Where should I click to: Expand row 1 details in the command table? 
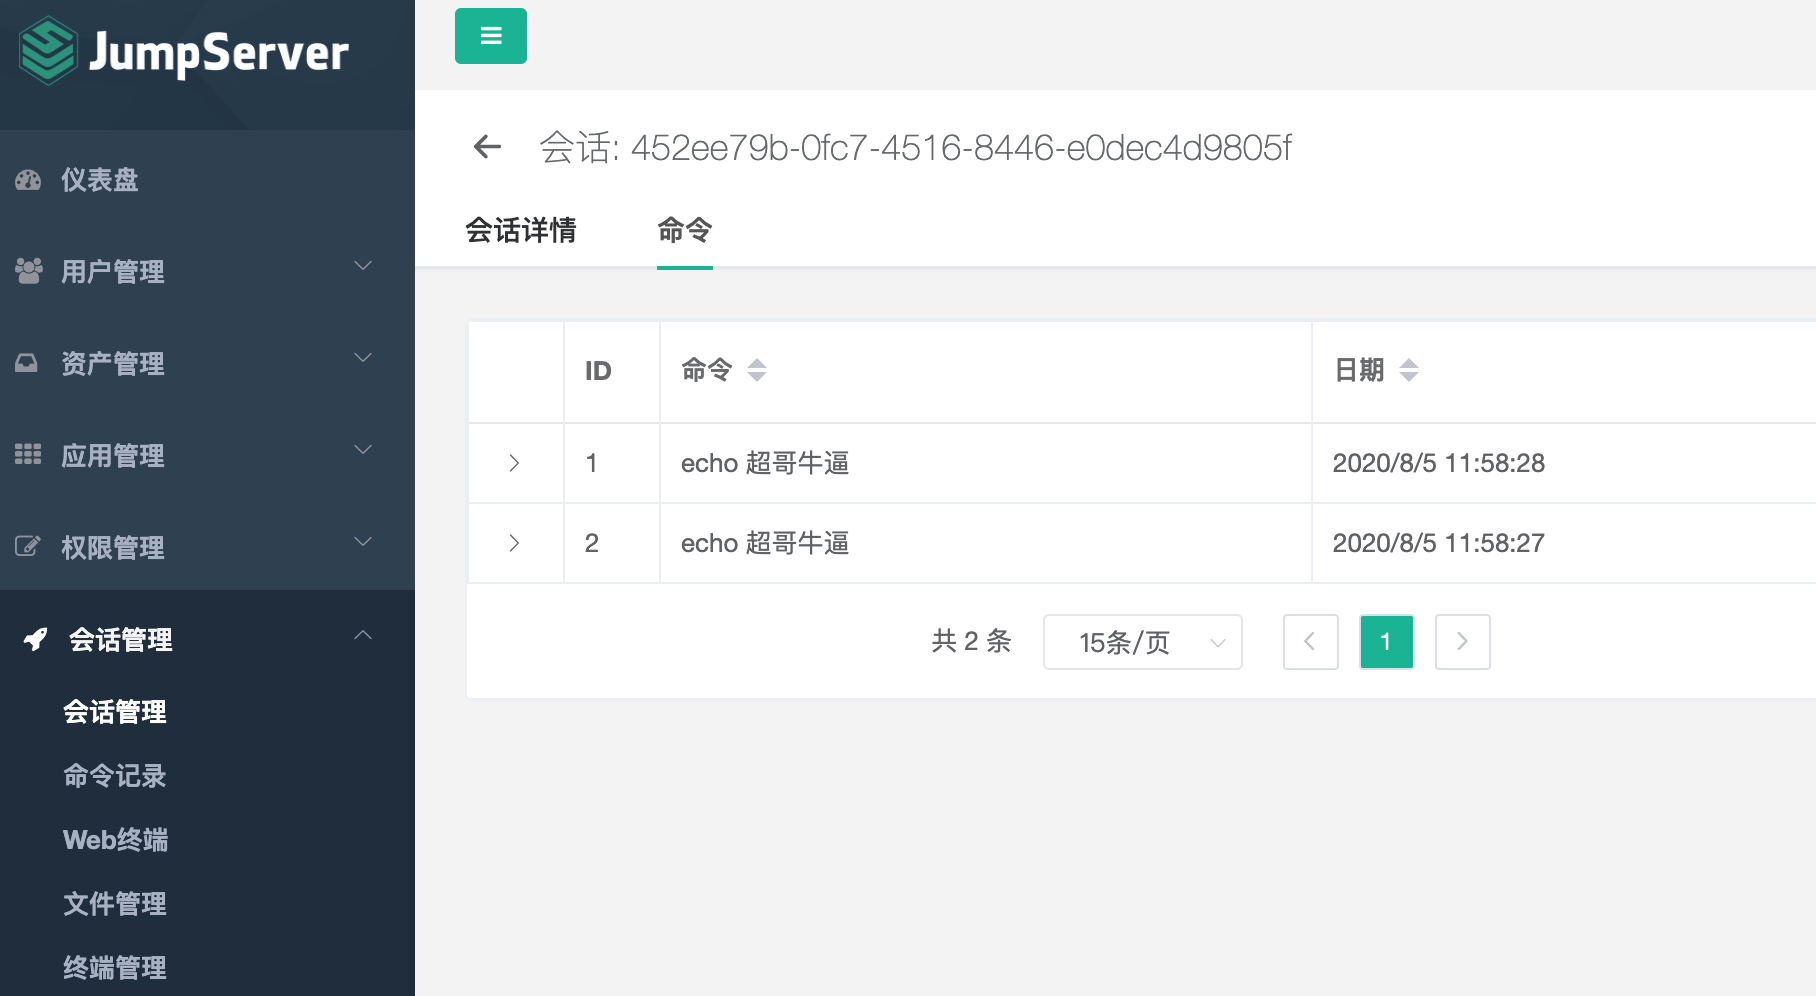(x=514, y=463)
